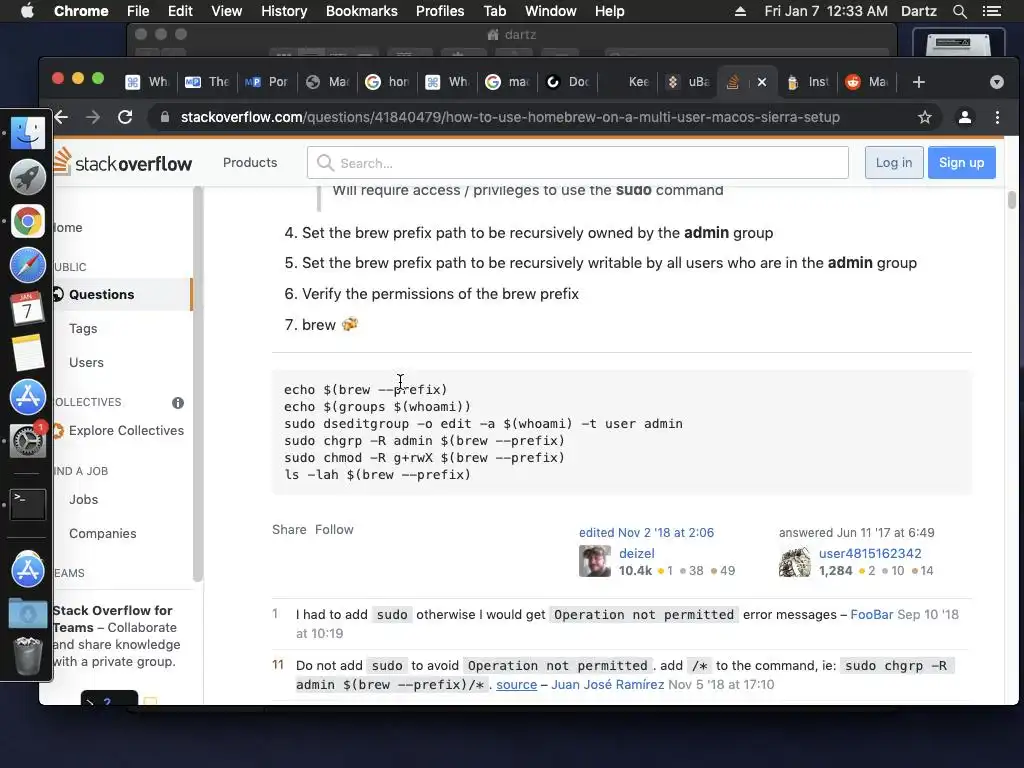Click user4815162342's avatar image
The height and width of the screenshot is (768, 1024).
pos(795,562)
